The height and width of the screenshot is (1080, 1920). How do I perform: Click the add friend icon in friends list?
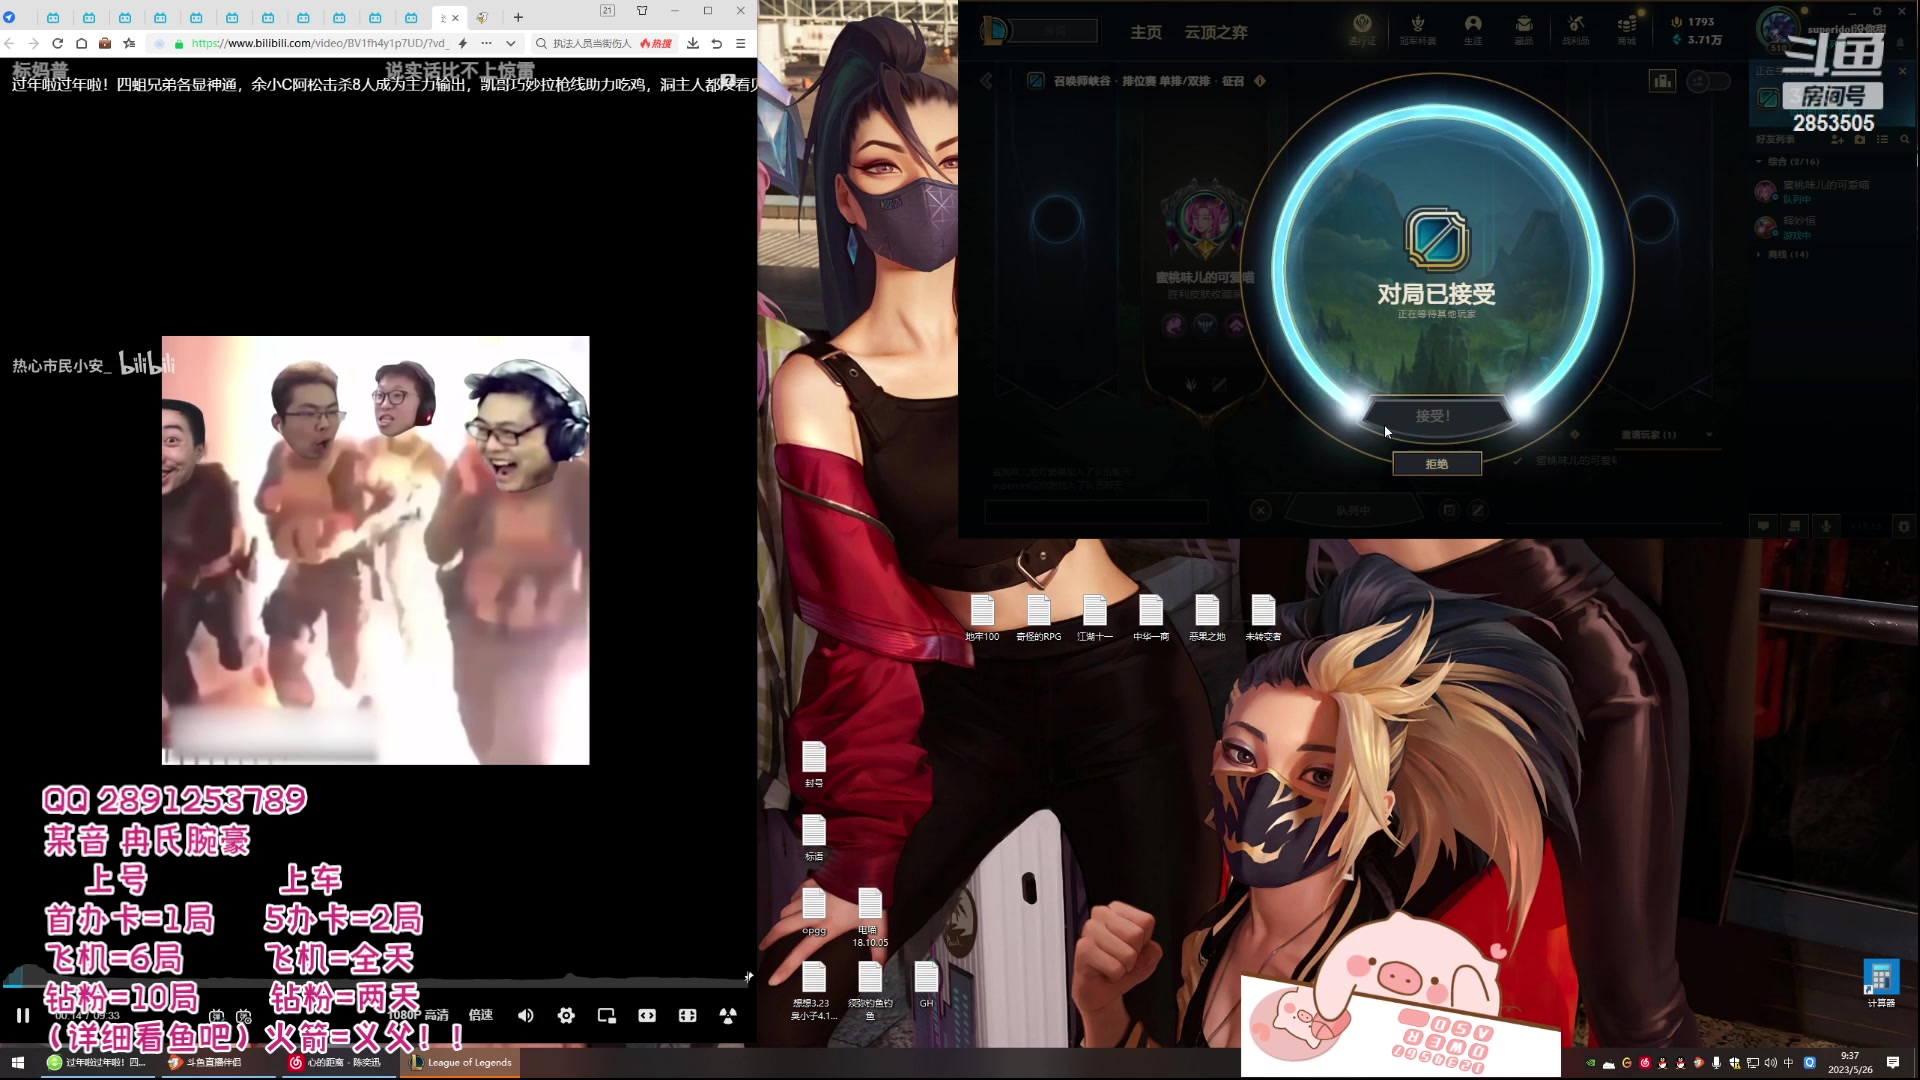click(1837, 139)
